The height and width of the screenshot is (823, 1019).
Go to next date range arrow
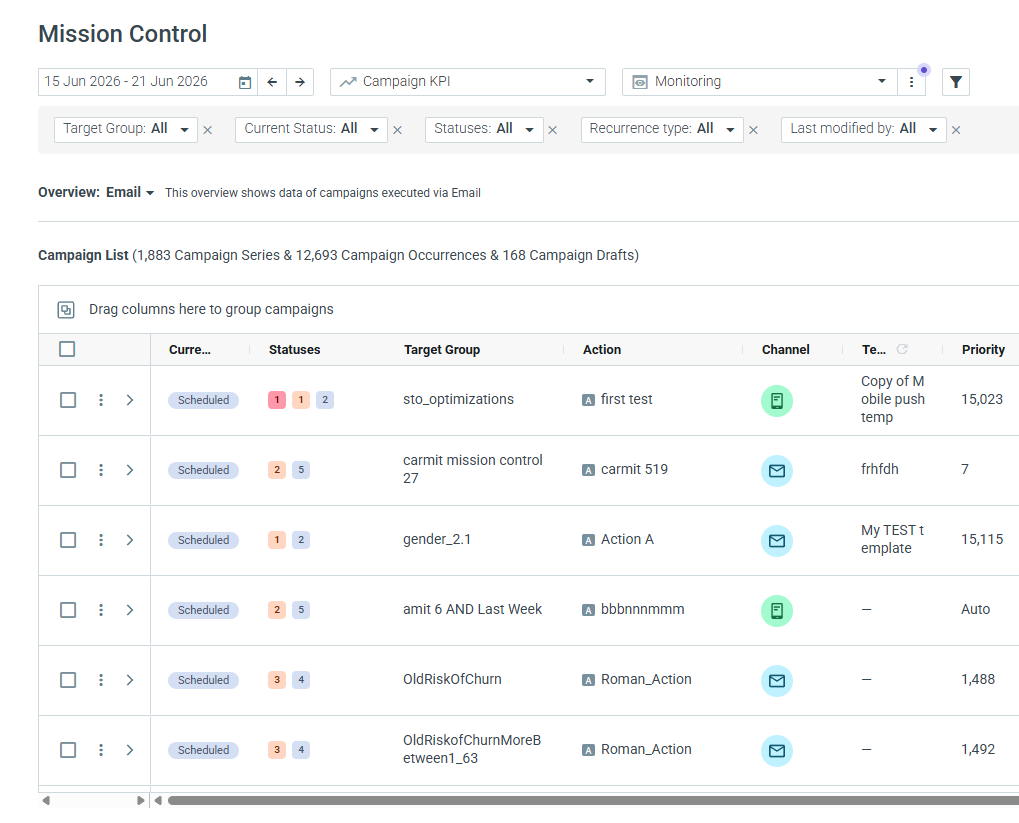(300, 82)
